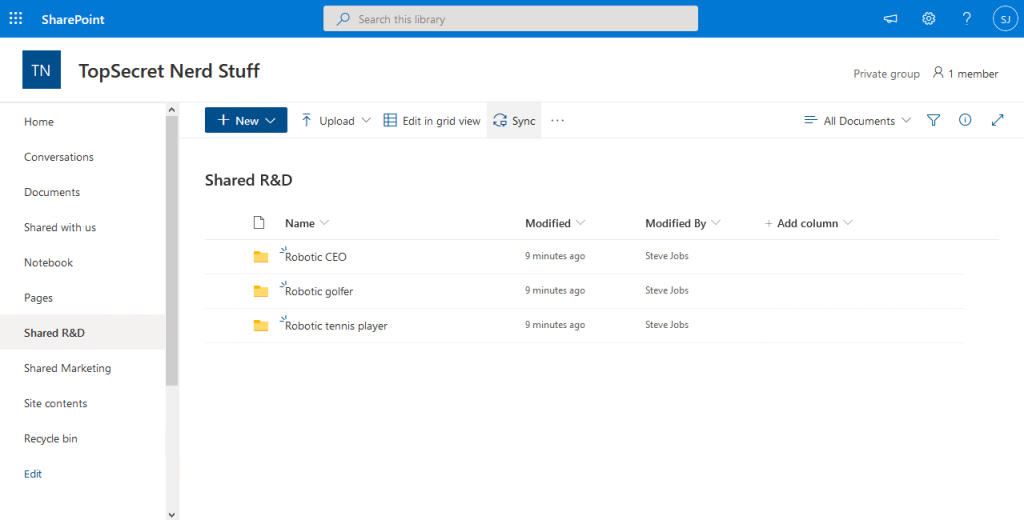Open the filter pane funnel icon
Screen dimensions: 1024x520
coord(933,120)
